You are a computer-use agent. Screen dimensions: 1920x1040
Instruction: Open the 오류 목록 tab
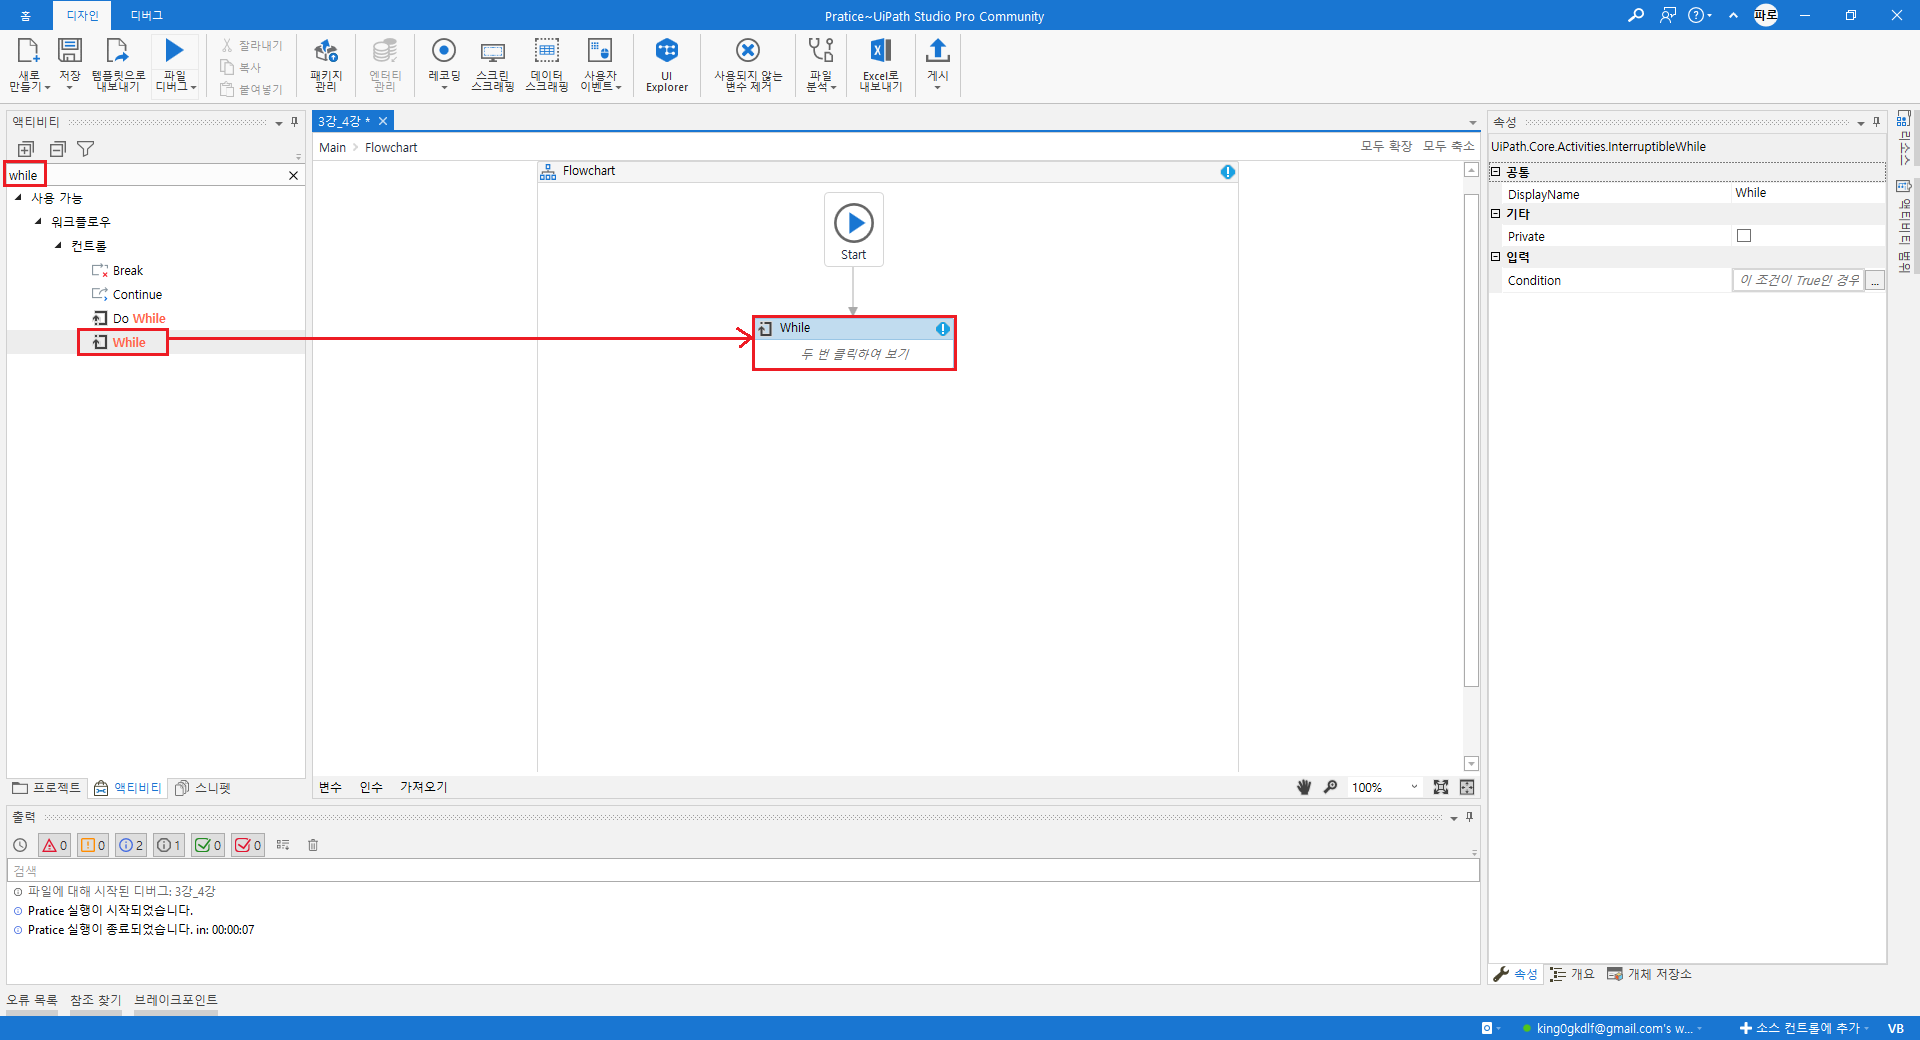[32, 1000]
